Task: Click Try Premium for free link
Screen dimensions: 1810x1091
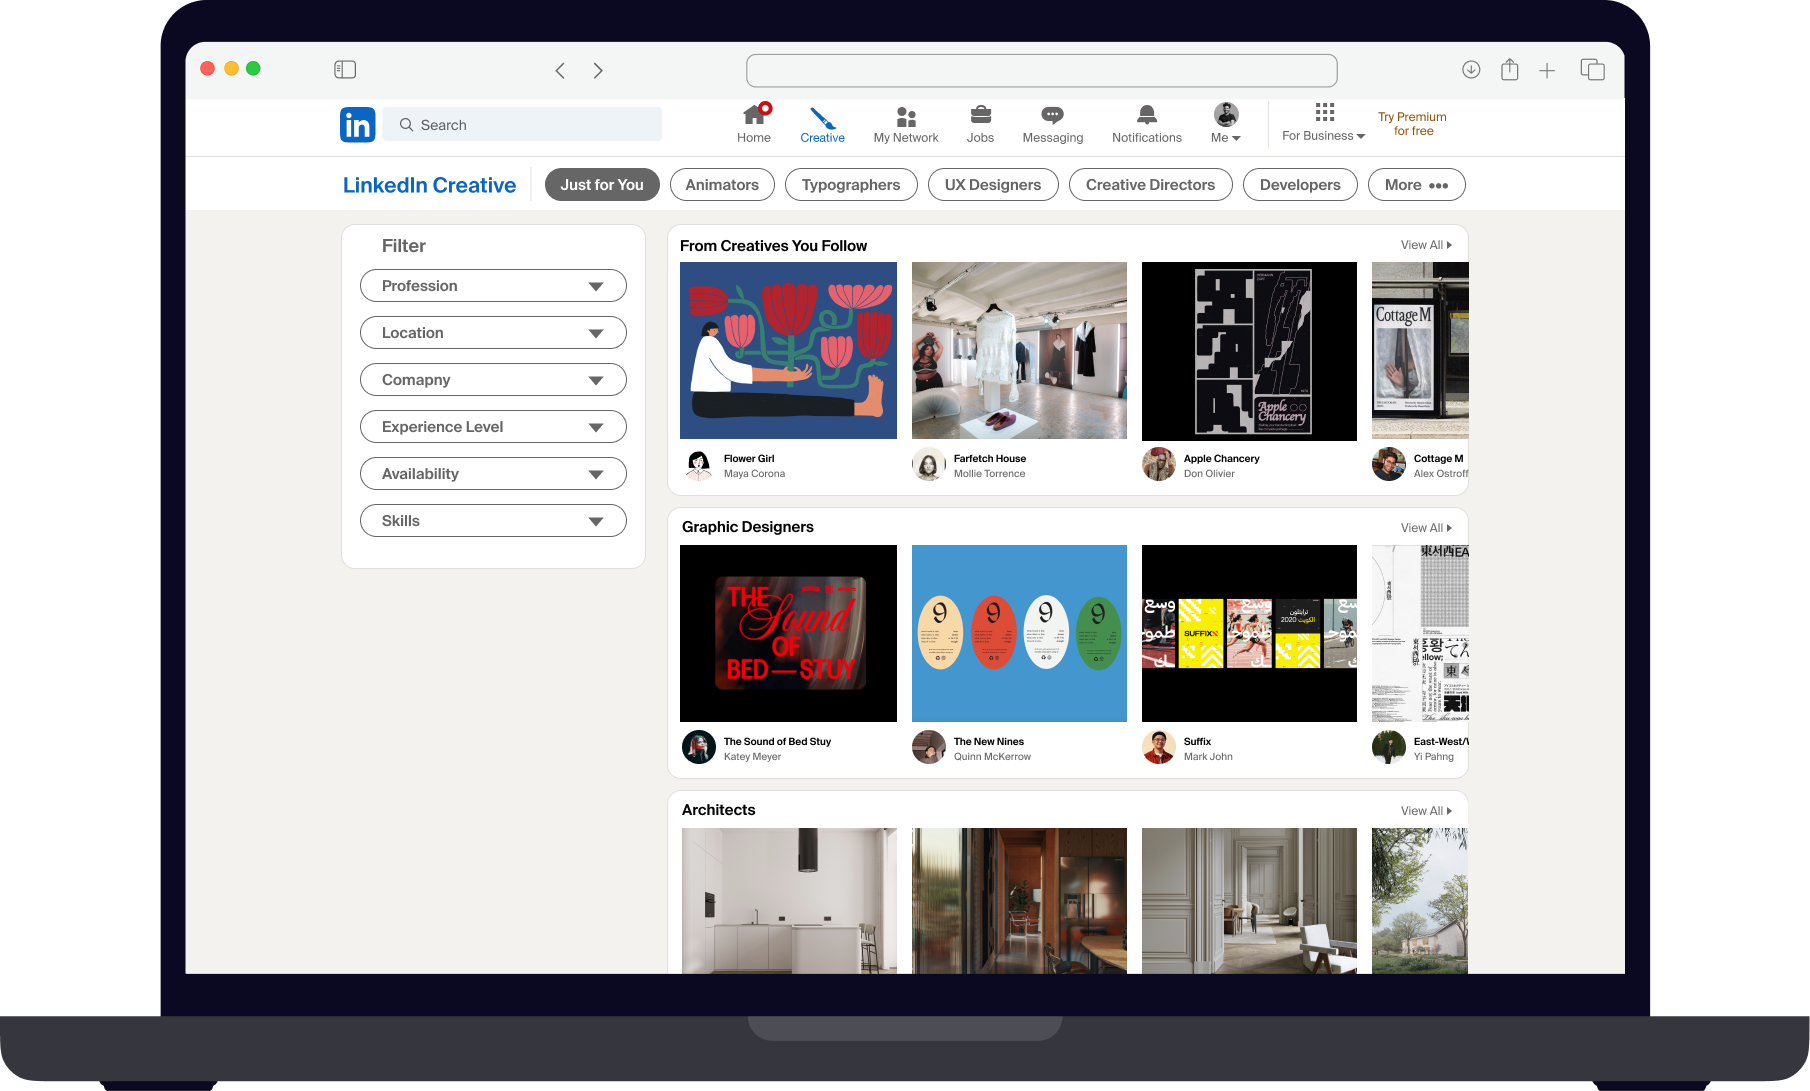Action: point(1412,124)
